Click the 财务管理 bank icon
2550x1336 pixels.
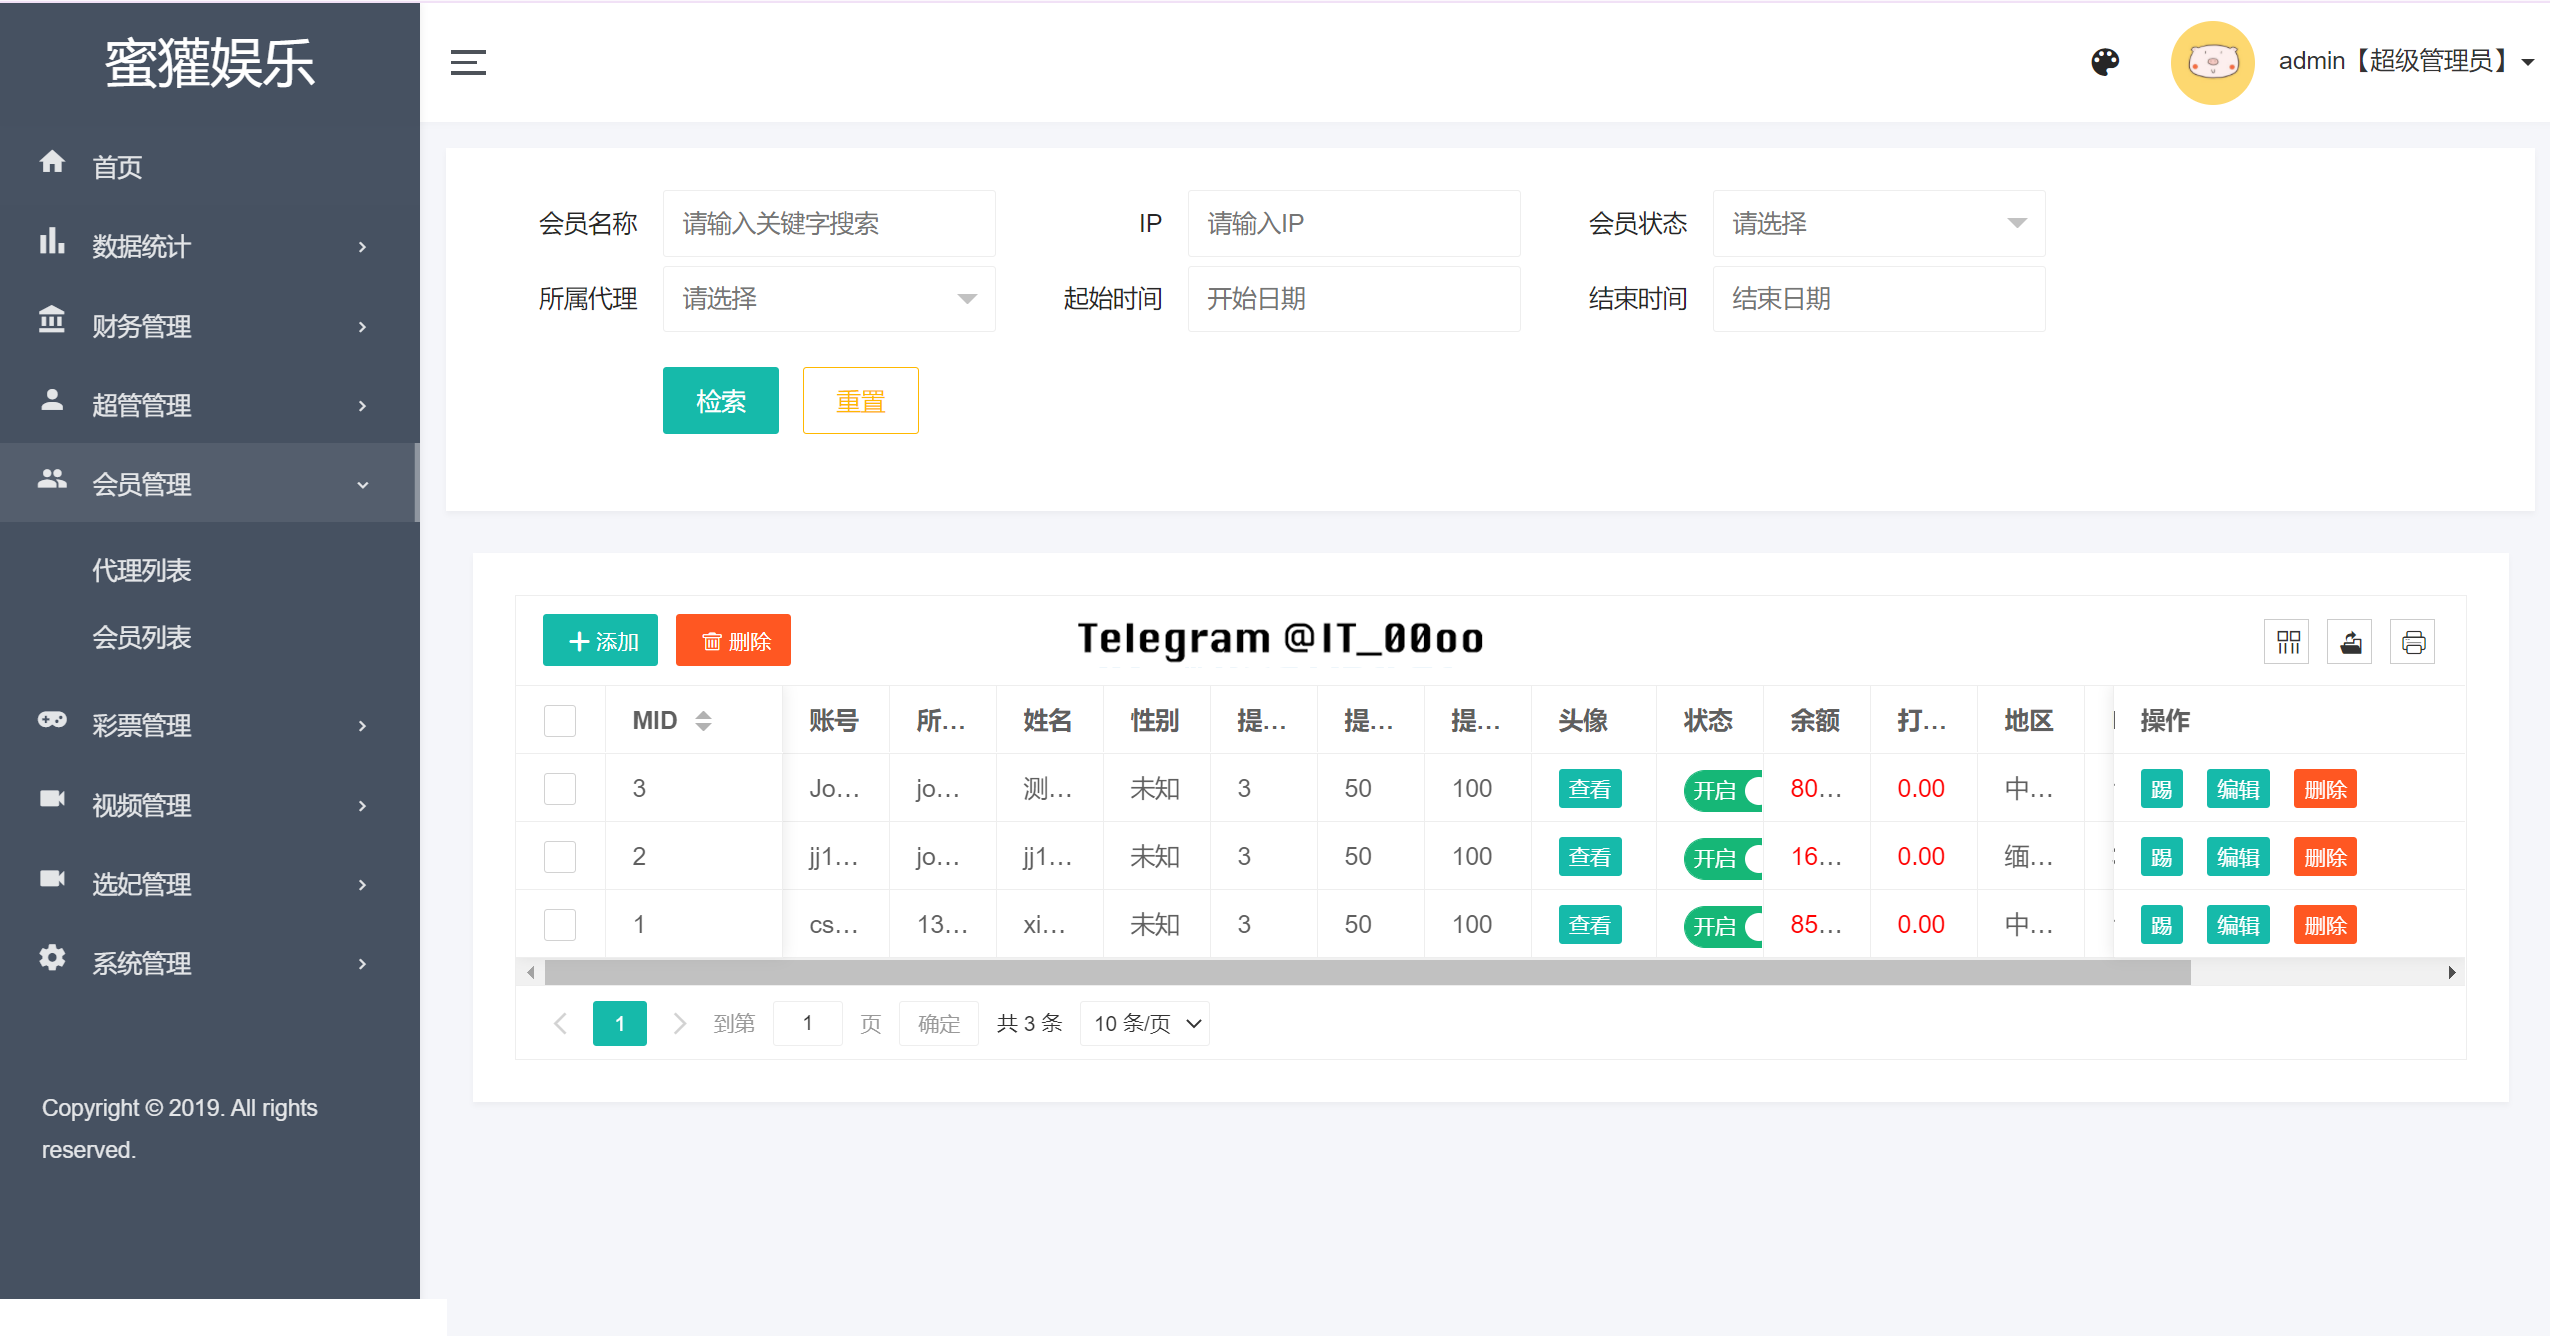52,320
